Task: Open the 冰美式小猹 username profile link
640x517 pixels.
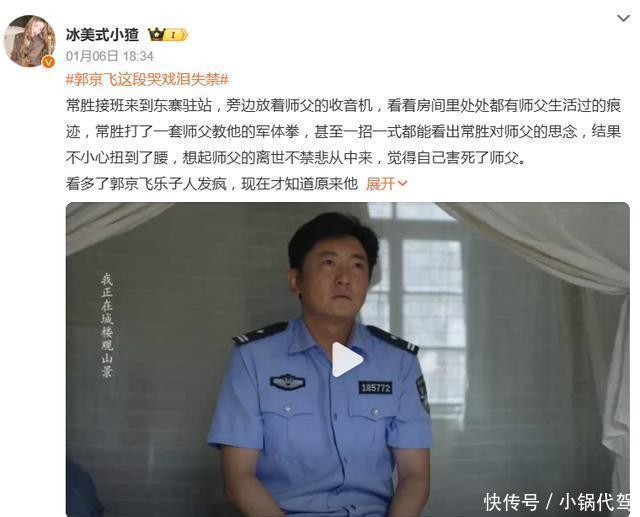Action: [x=102, y=35]
